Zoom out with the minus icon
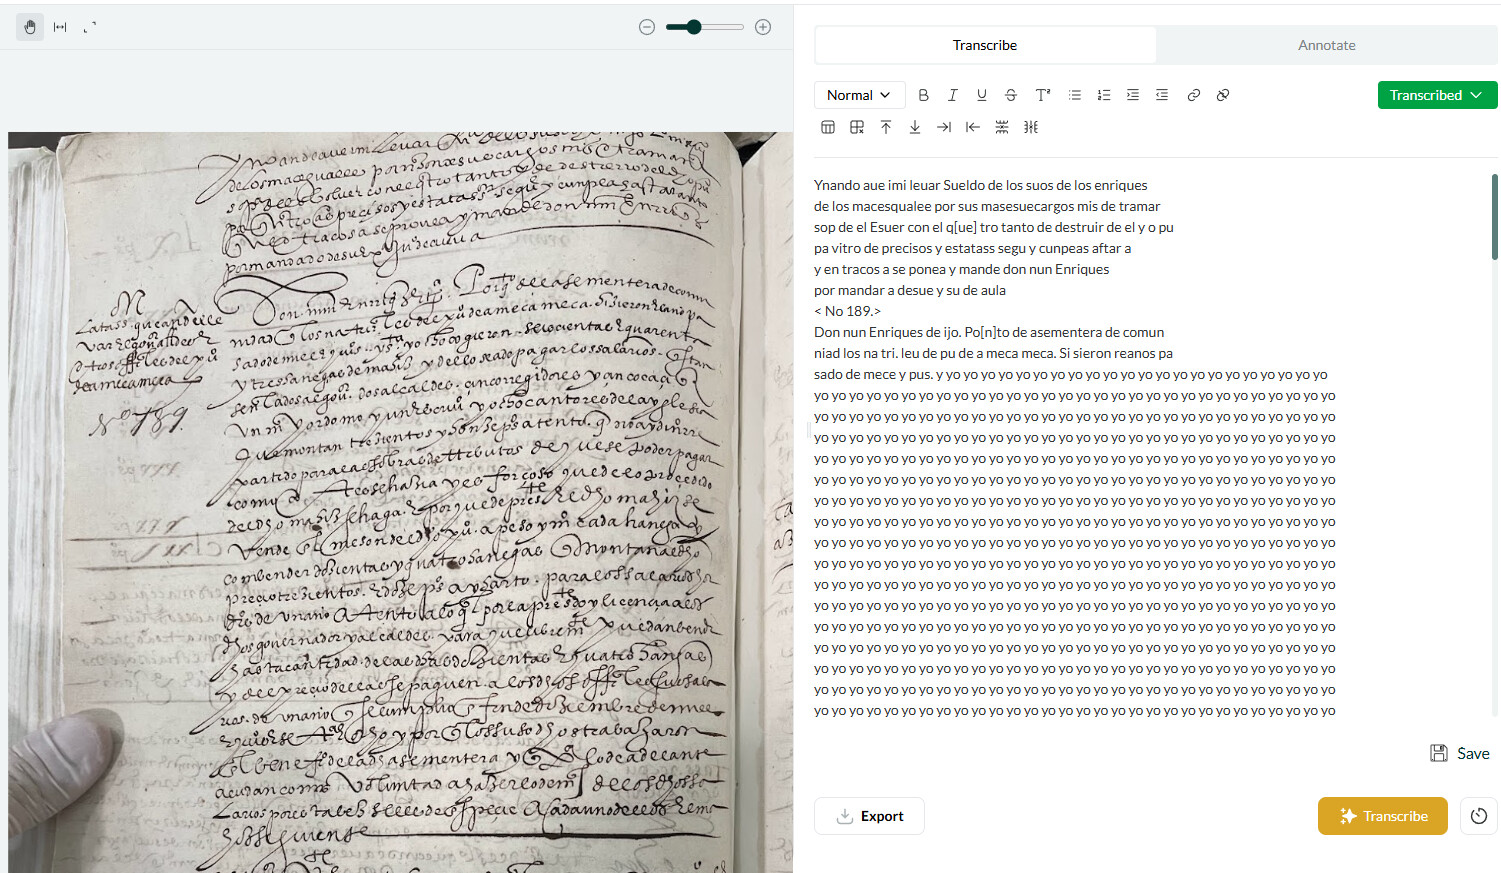The image size is (1501, 873). pyautogui.click(x=647, y=27)
